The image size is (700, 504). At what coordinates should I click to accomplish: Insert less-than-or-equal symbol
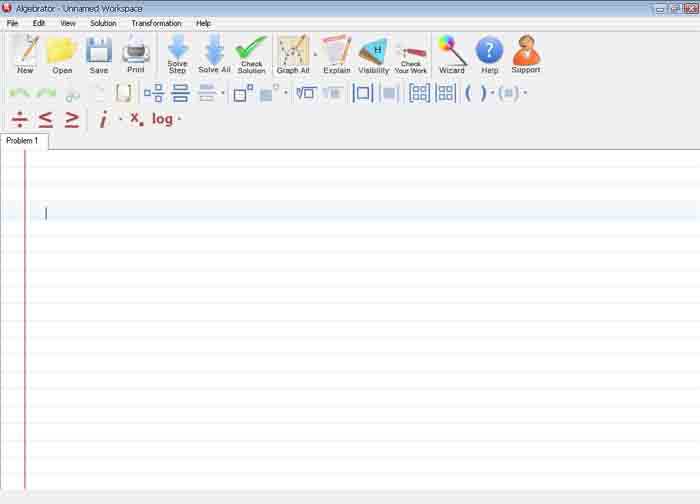pyautogui.click(x=46, y=119)
